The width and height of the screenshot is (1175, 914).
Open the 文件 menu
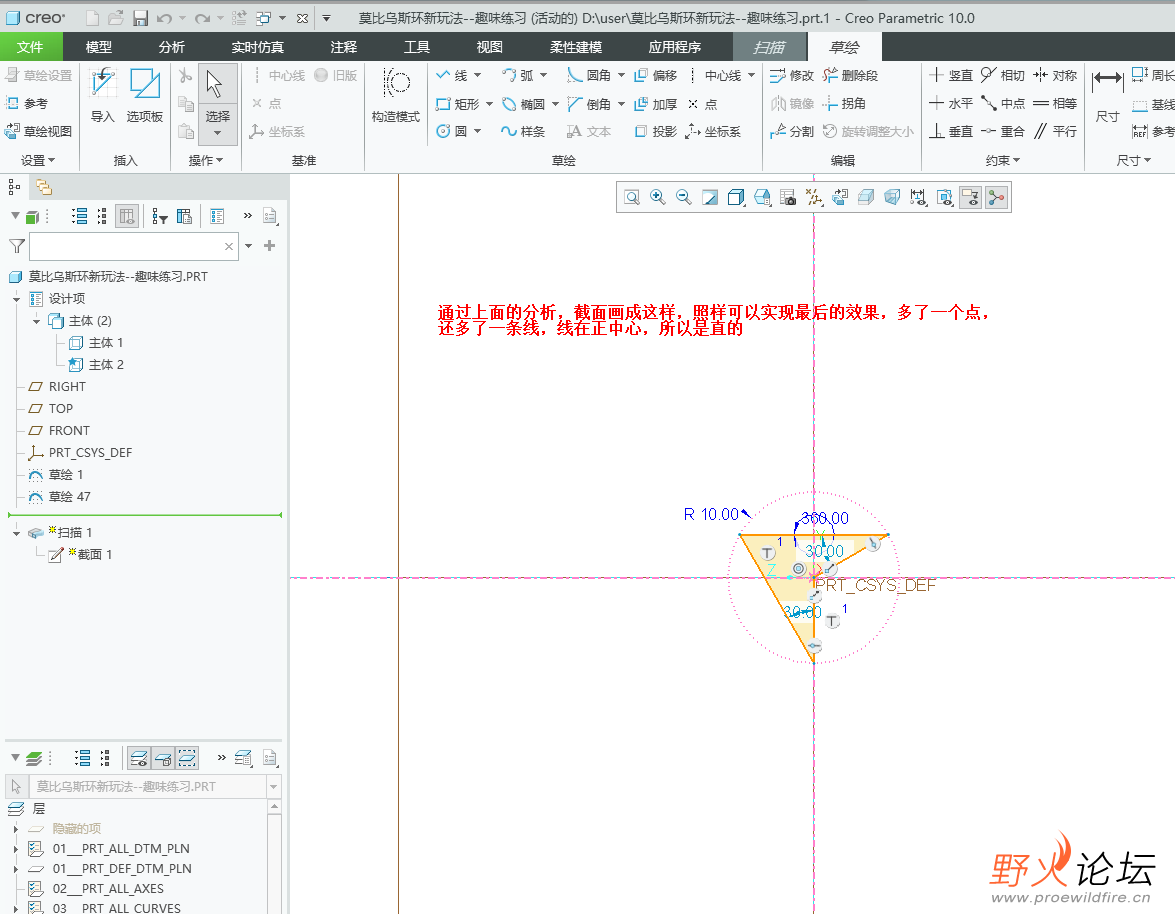(x=30, y=47)
